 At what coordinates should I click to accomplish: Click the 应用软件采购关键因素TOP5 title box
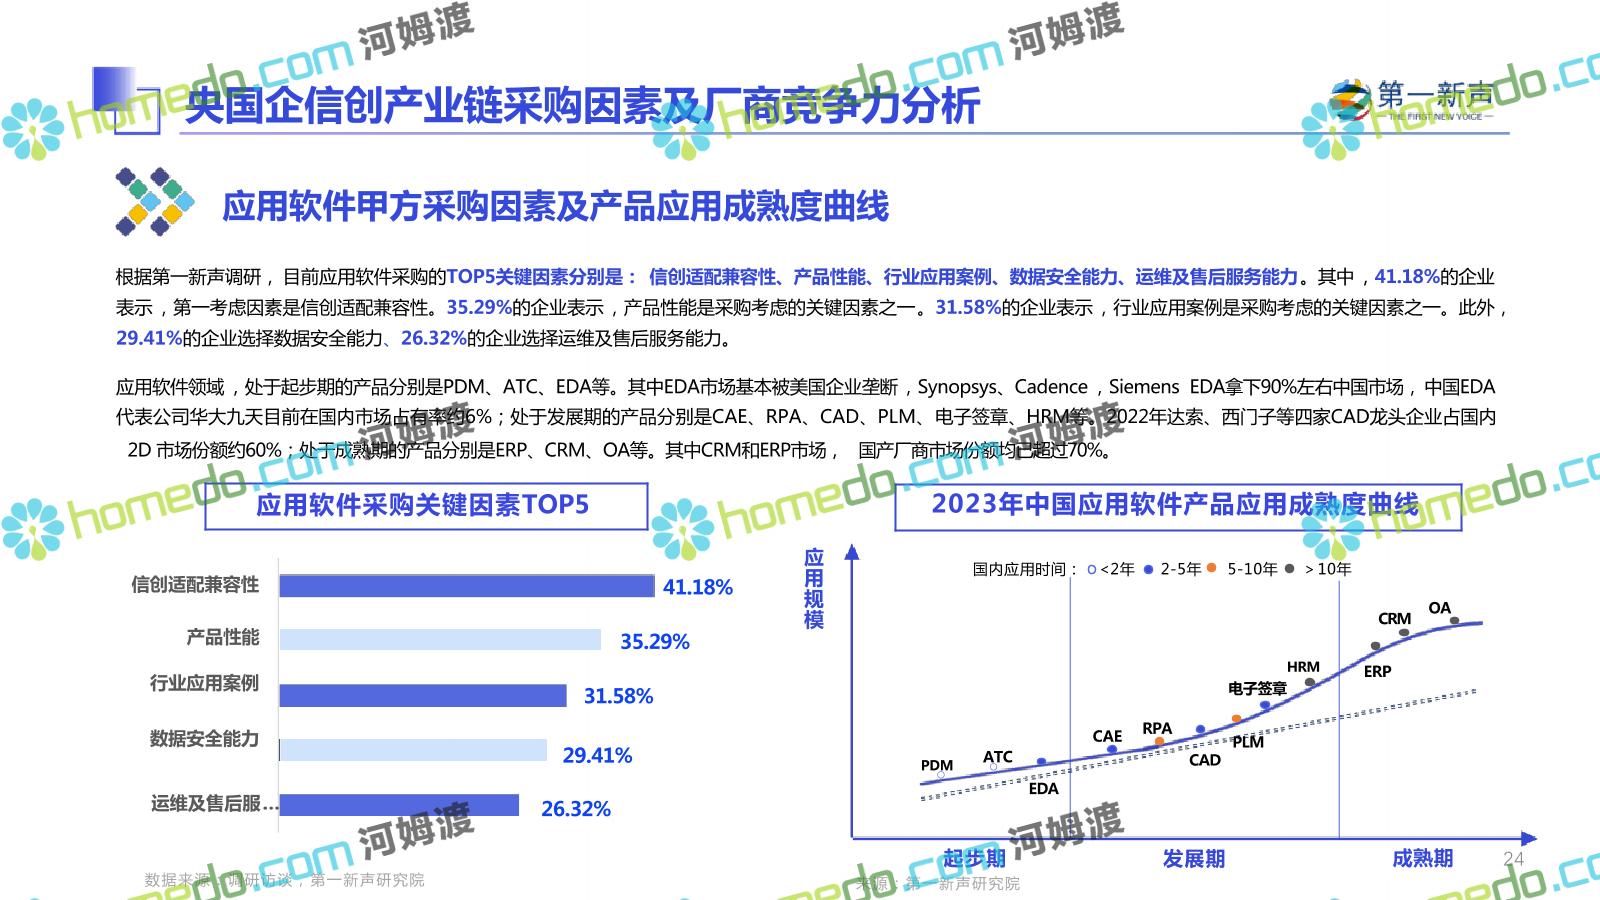pos(426,506)
